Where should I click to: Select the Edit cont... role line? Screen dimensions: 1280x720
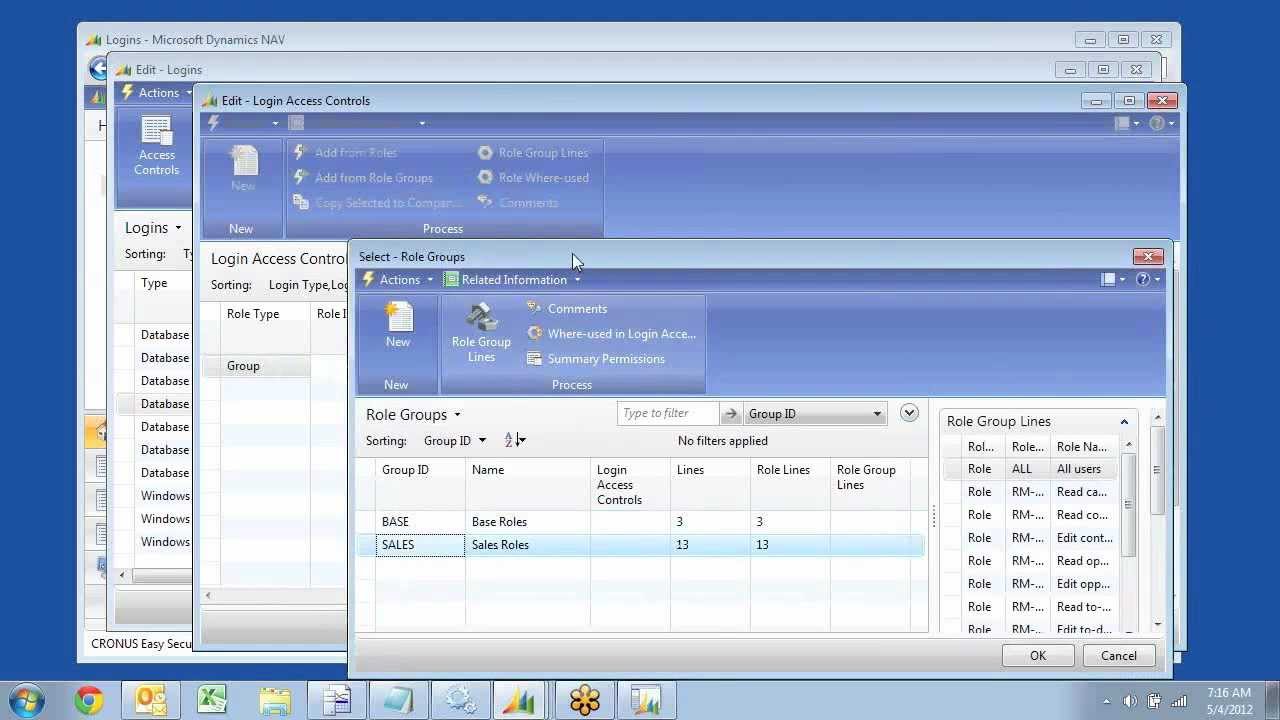pyautogui.click(x=1032, y=538)
